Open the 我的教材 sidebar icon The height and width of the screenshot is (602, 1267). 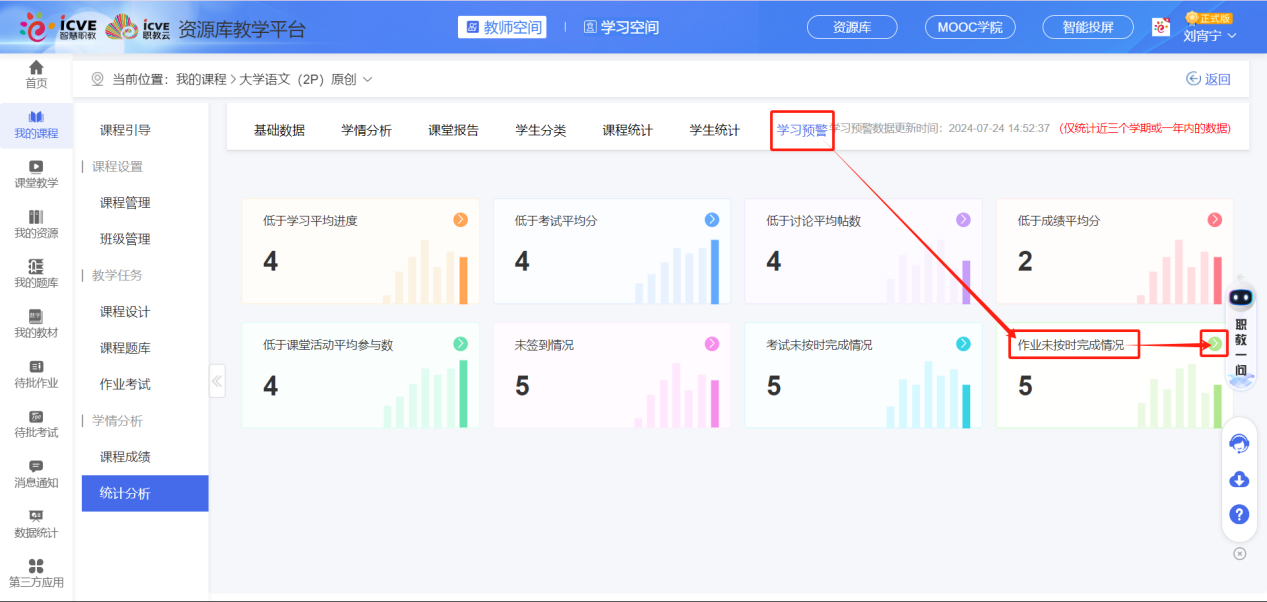(36, 322)
